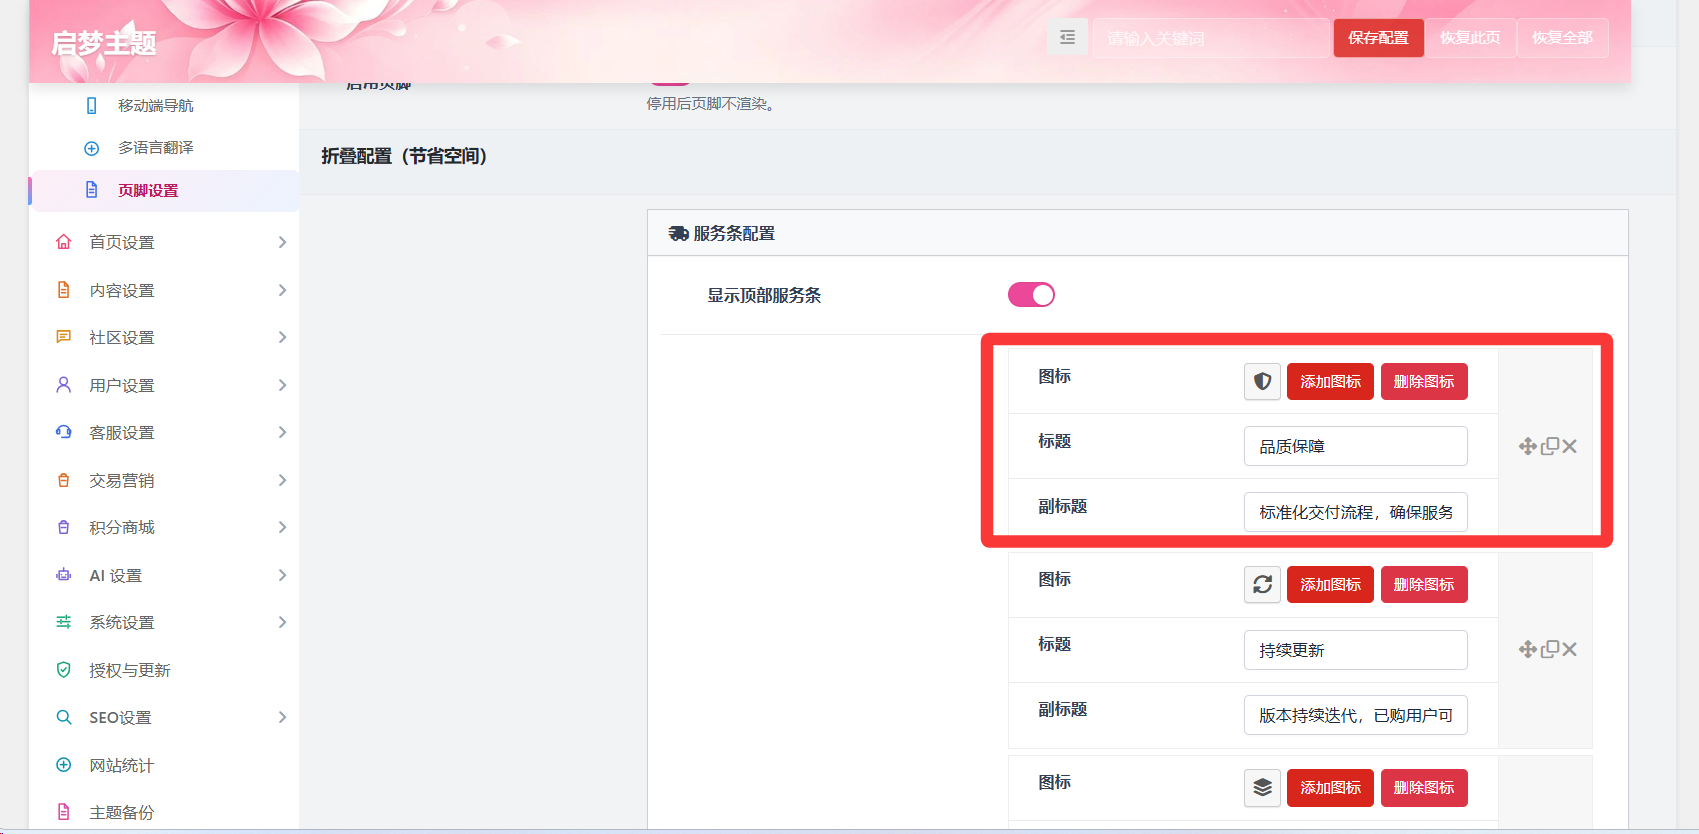
Task: Click the 品质保障 title field
Action: [1355, 446]
